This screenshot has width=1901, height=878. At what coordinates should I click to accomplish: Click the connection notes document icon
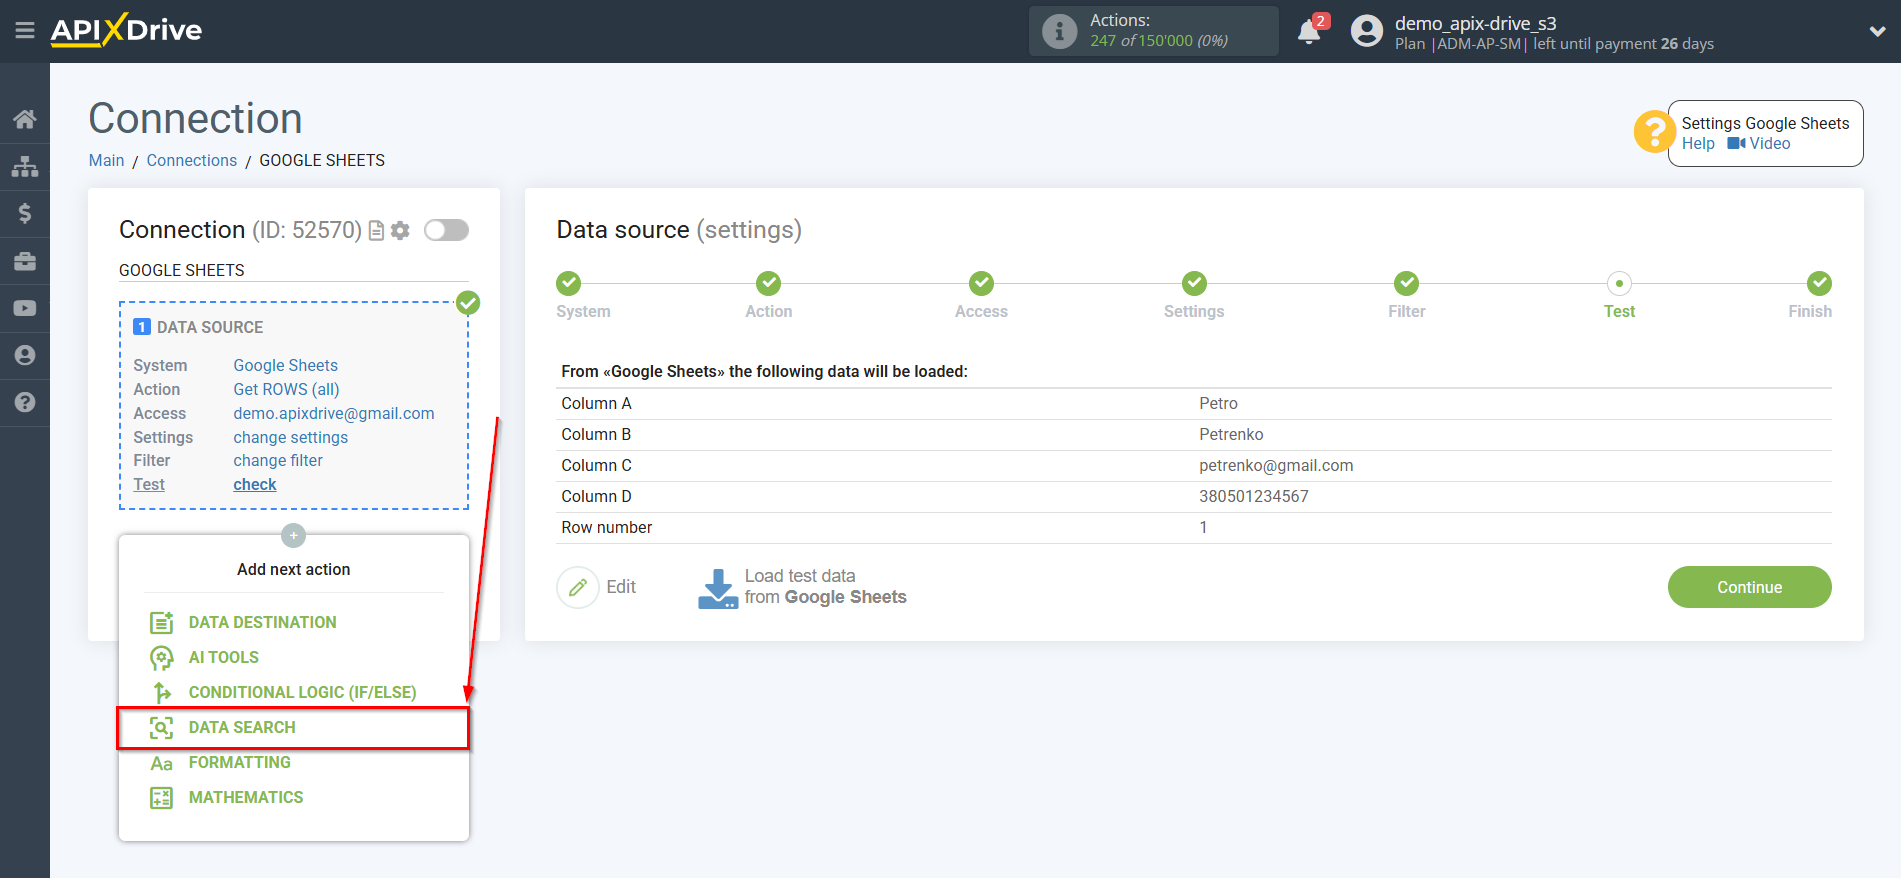(376, 231)
